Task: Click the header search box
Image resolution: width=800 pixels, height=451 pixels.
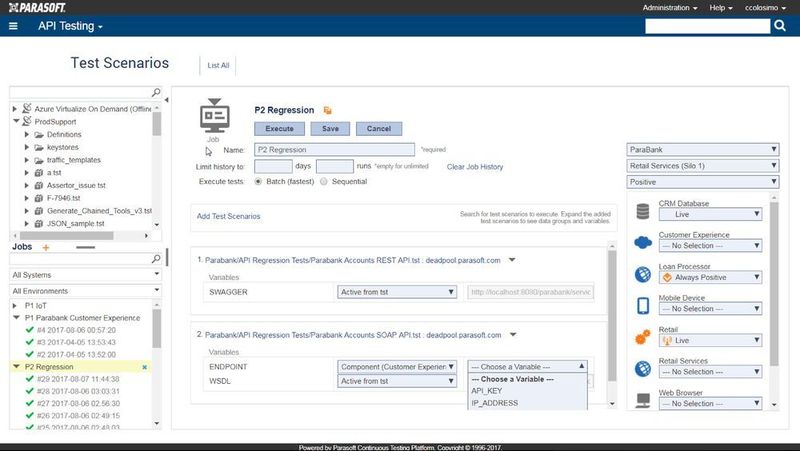Action: coord(707,26)
